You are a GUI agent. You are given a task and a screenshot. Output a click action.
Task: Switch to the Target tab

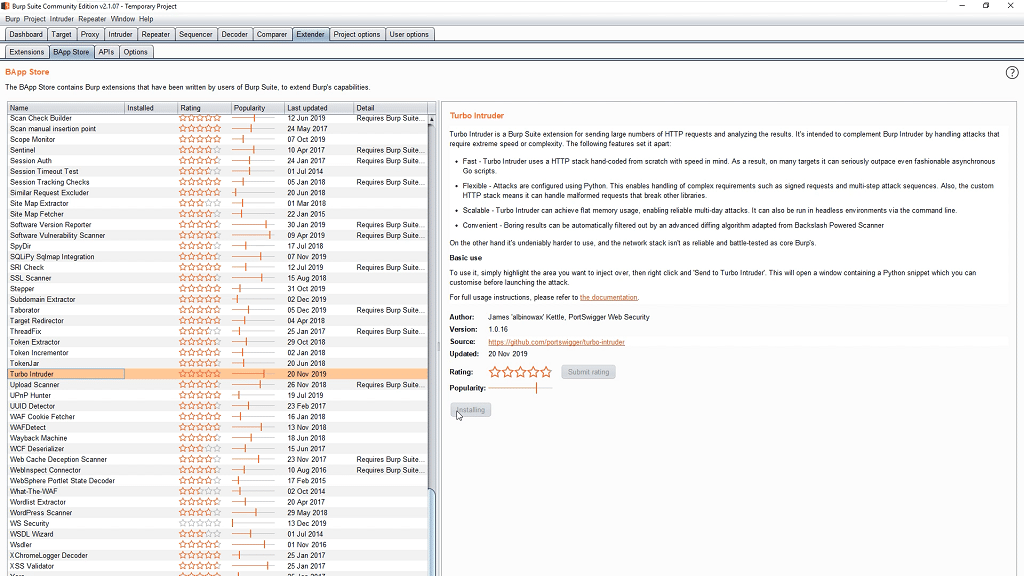[x=61, y=35]
